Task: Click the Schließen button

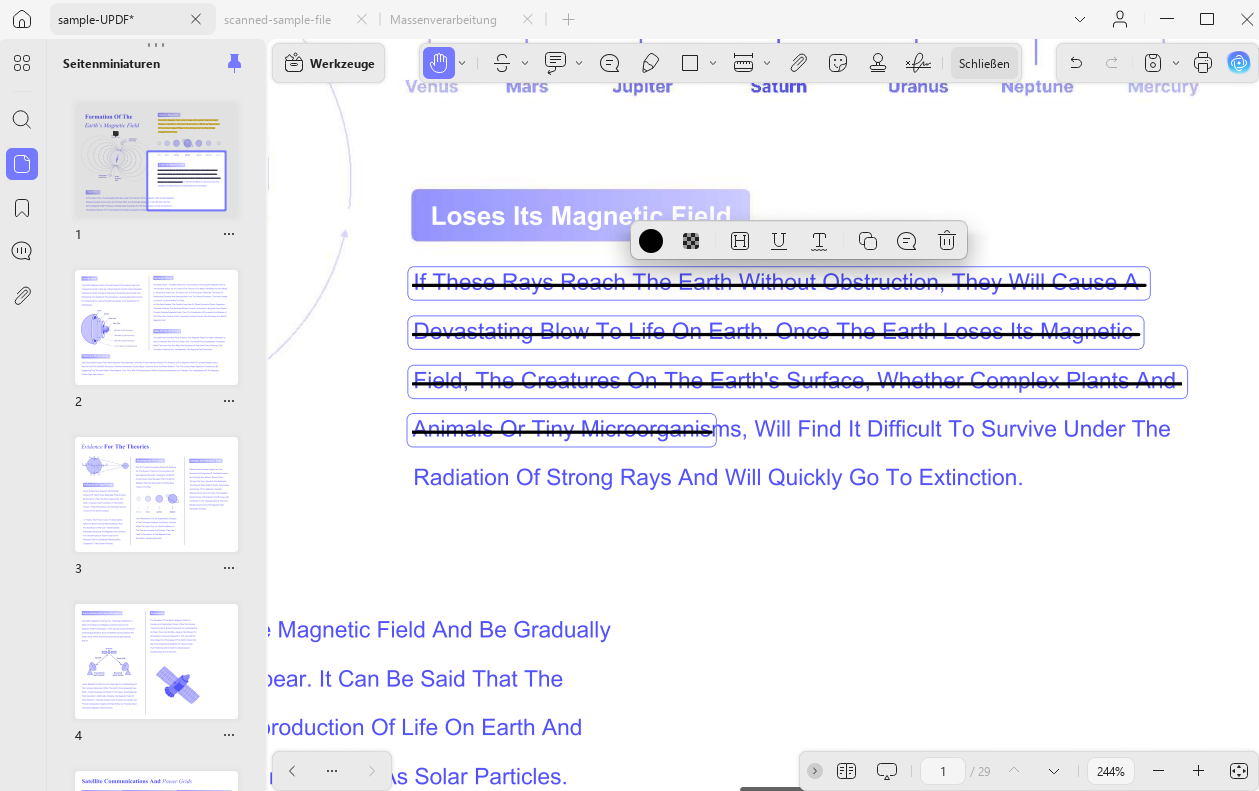Action: (984, 63)
